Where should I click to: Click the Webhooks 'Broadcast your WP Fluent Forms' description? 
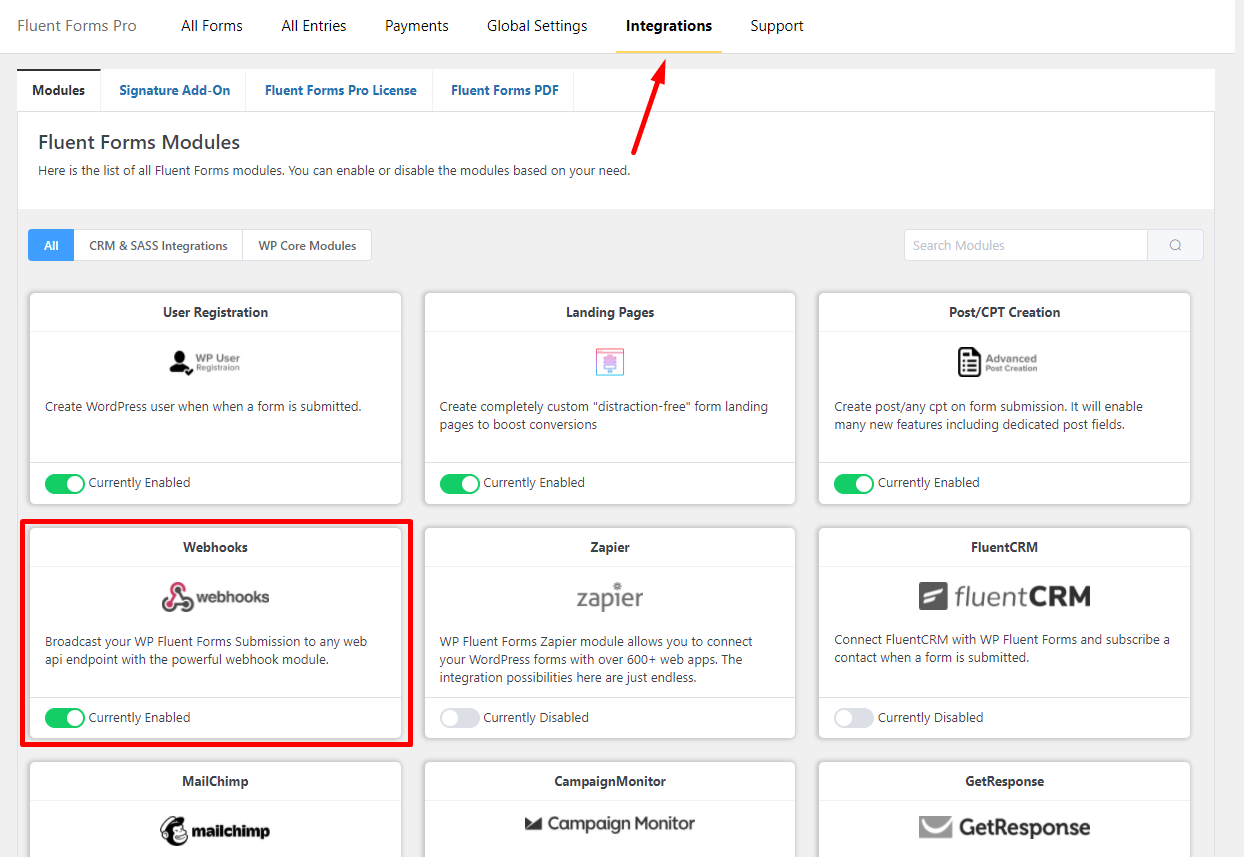[206, 651]
